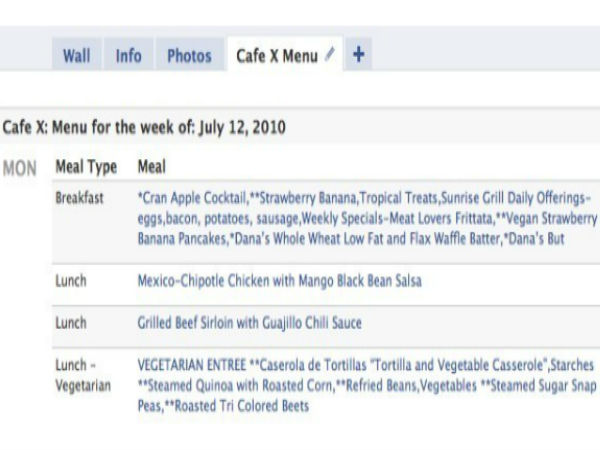The image size is (600, 450).
Task: Click the Meal column header
Action: coord(152,166)
